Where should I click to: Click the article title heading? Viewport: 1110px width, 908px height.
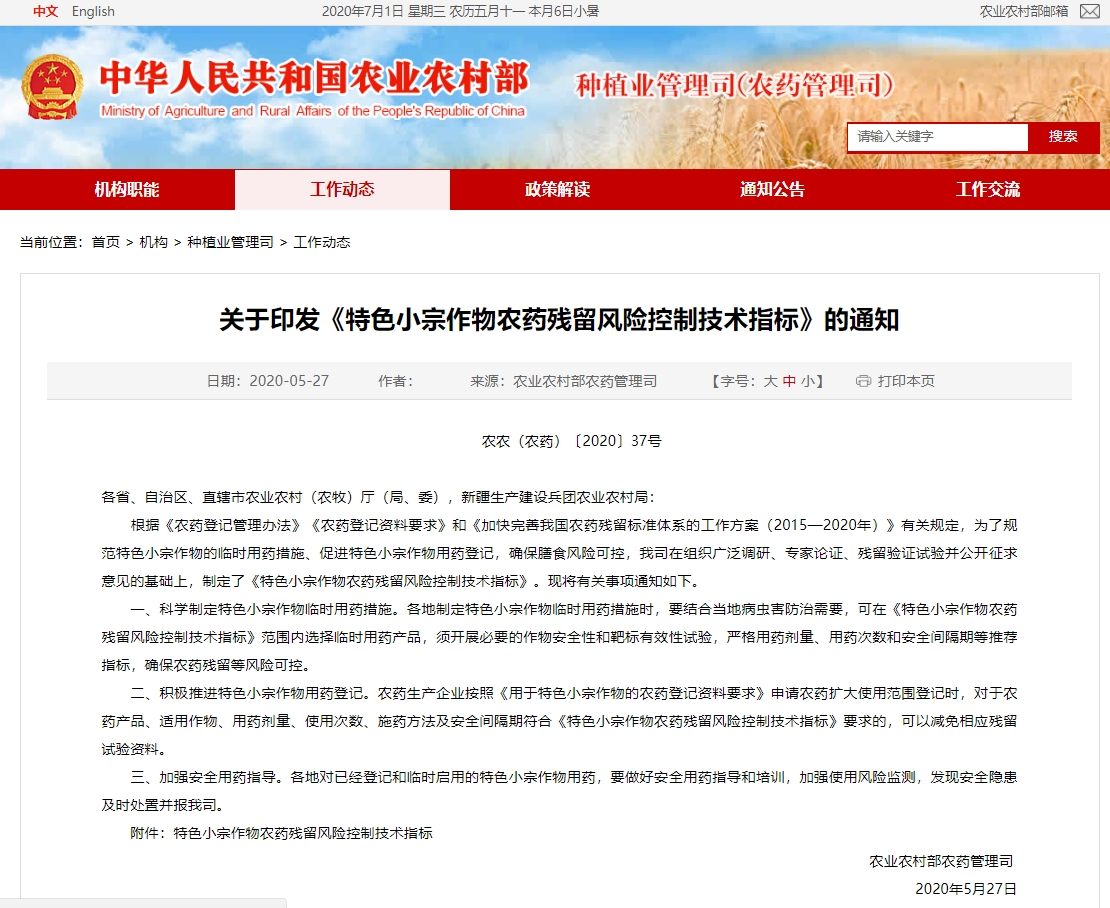pos(559,320)
